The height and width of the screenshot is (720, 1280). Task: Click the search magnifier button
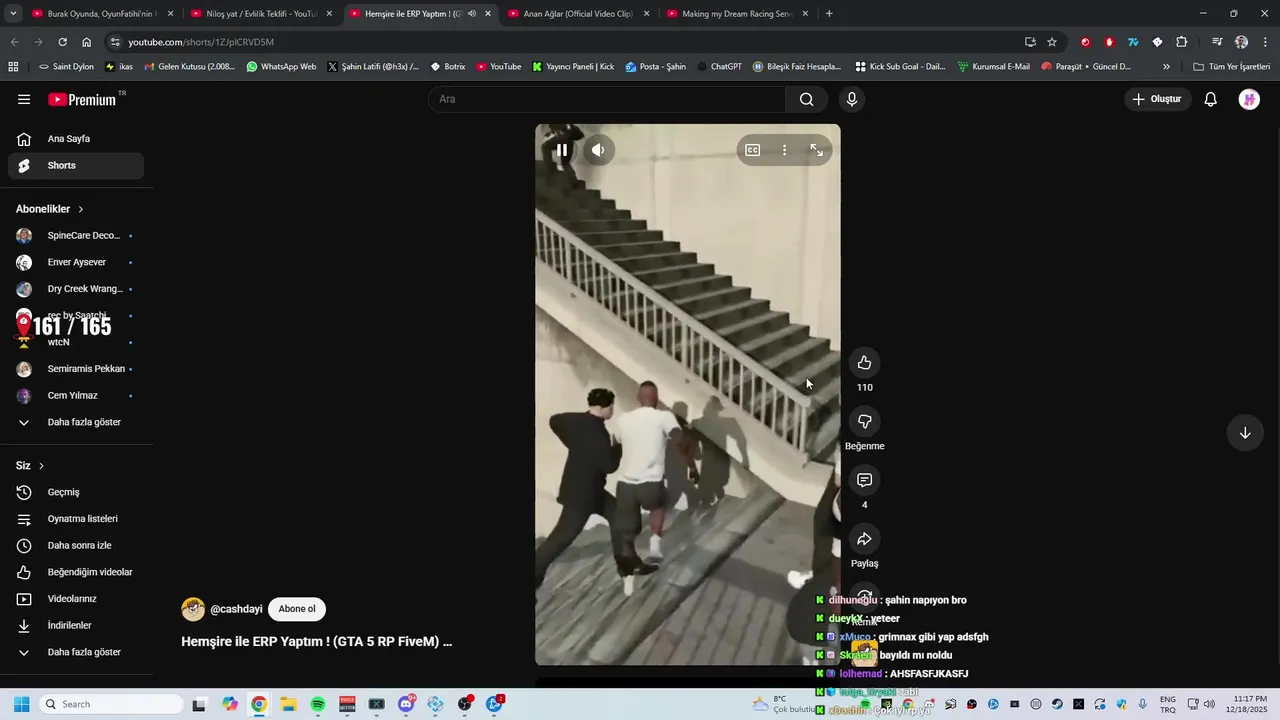807,99
